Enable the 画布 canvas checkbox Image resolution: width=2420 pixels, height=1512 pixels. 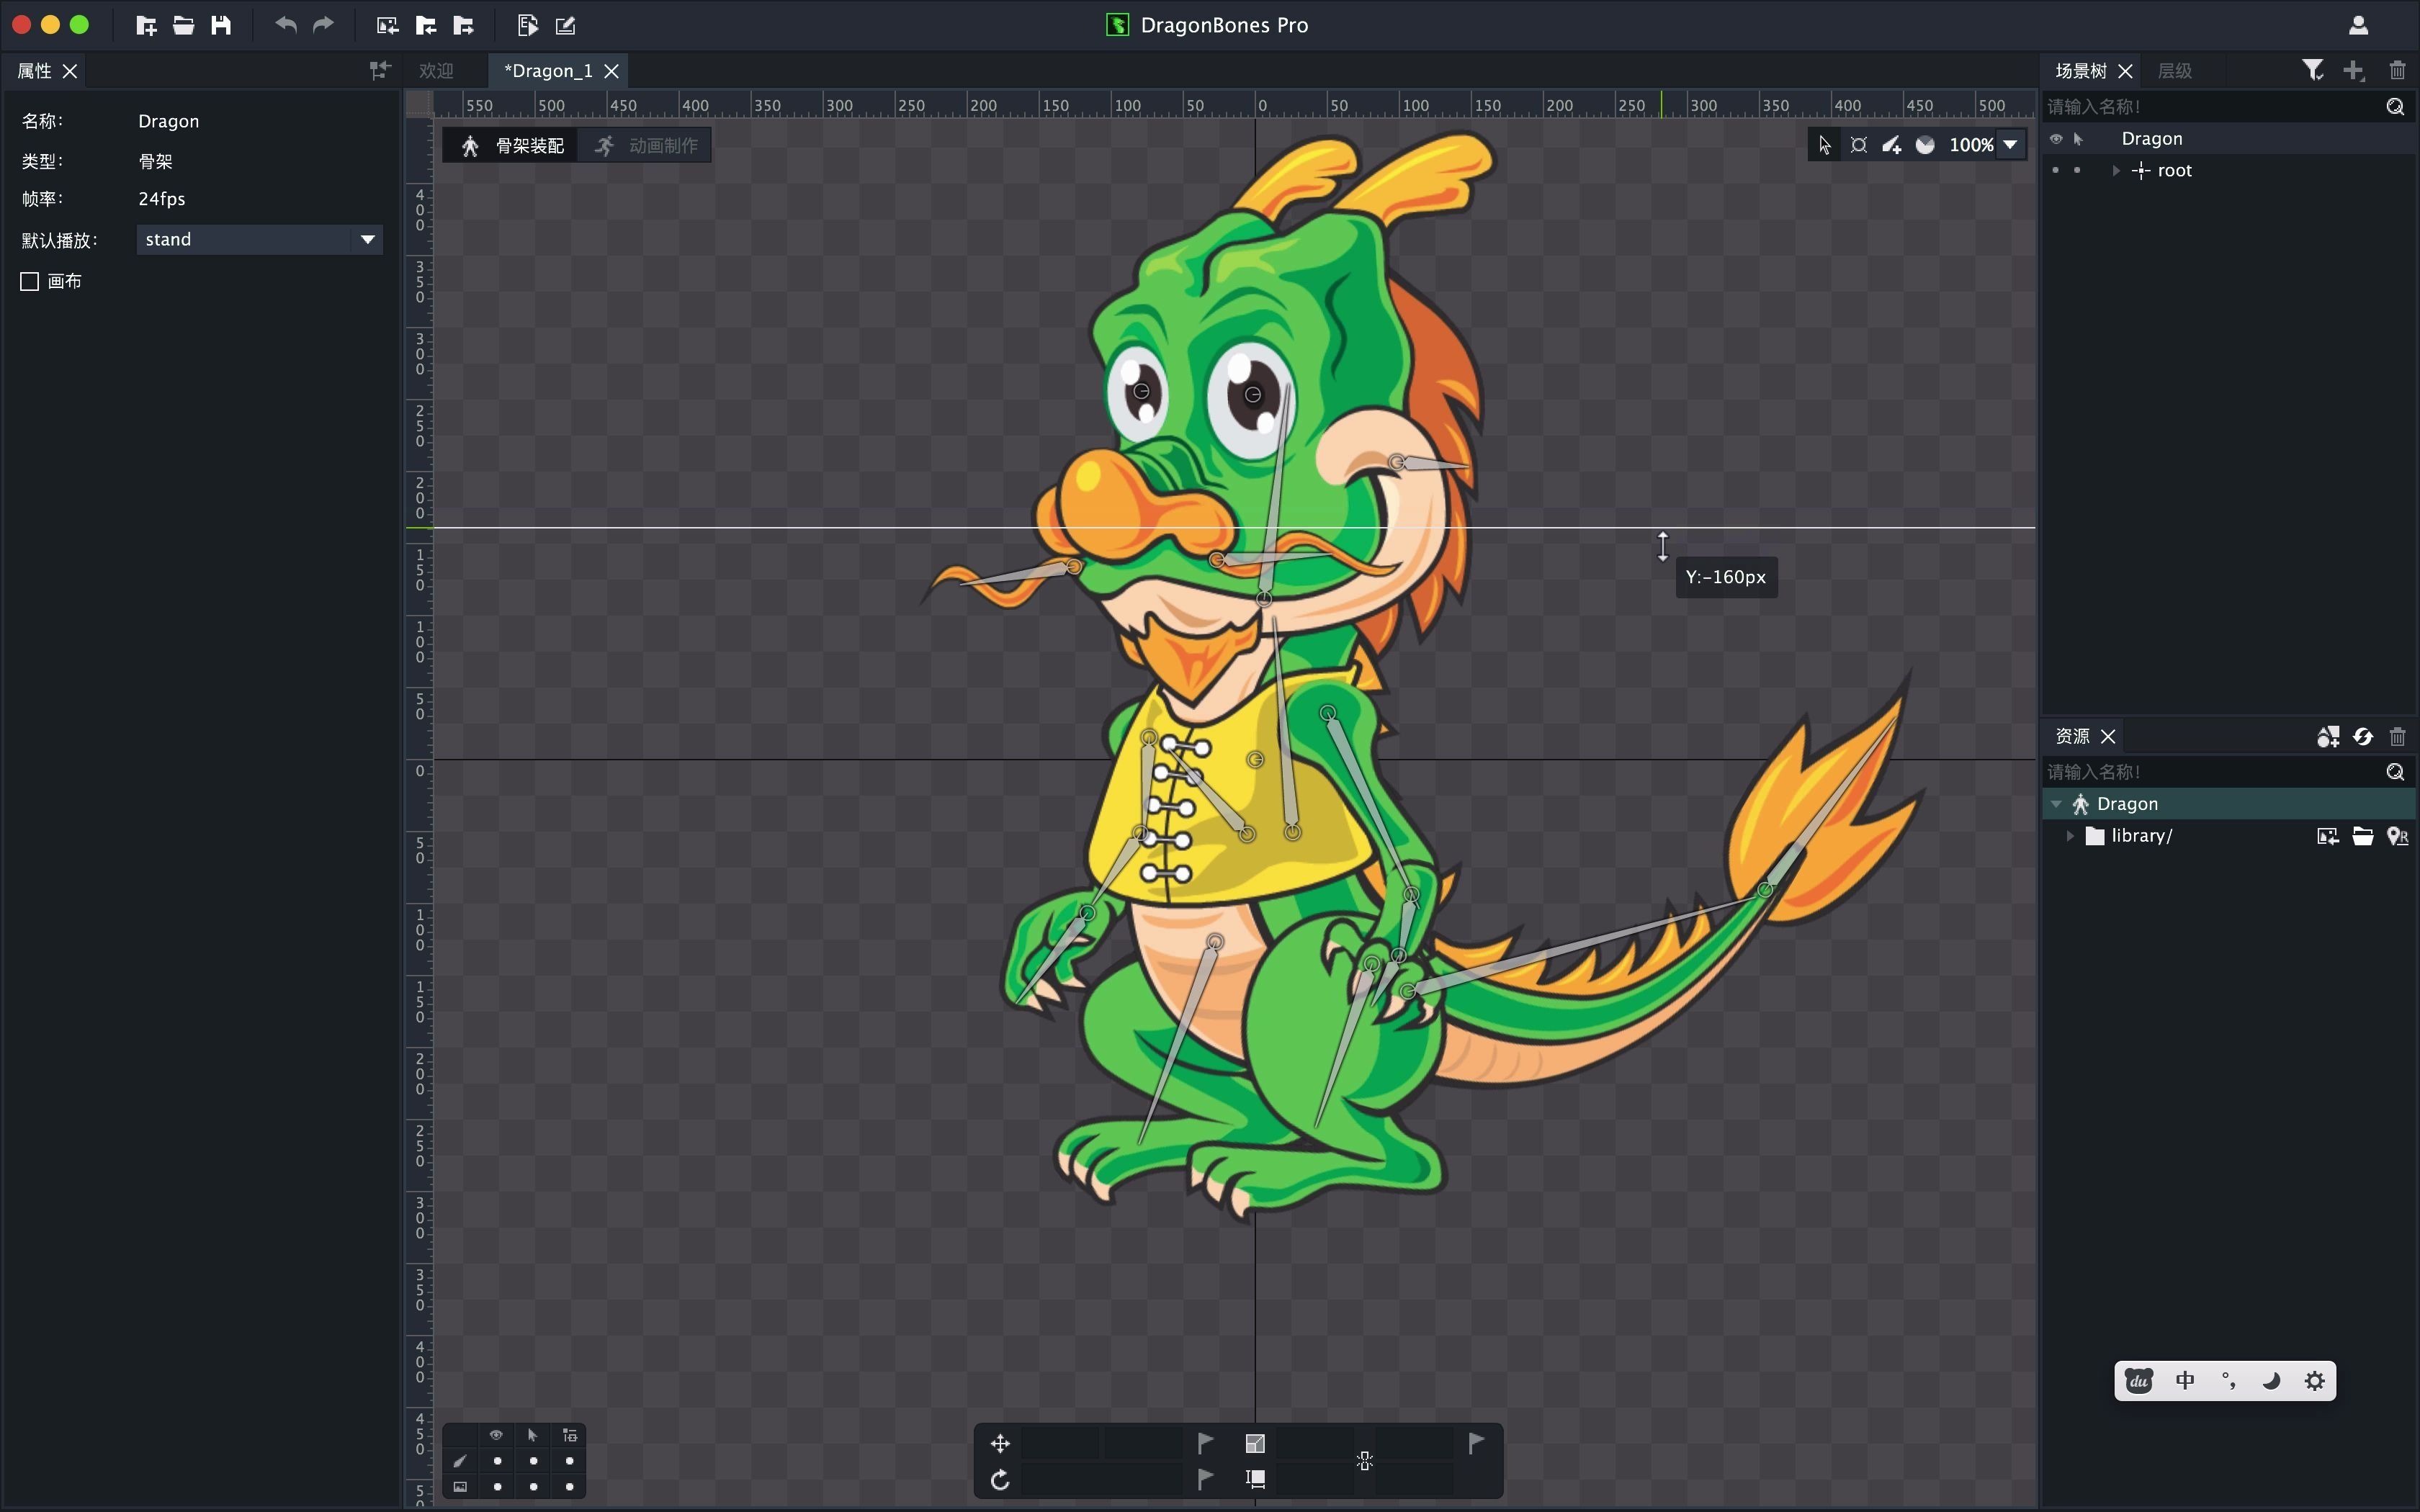coord(30,282)
